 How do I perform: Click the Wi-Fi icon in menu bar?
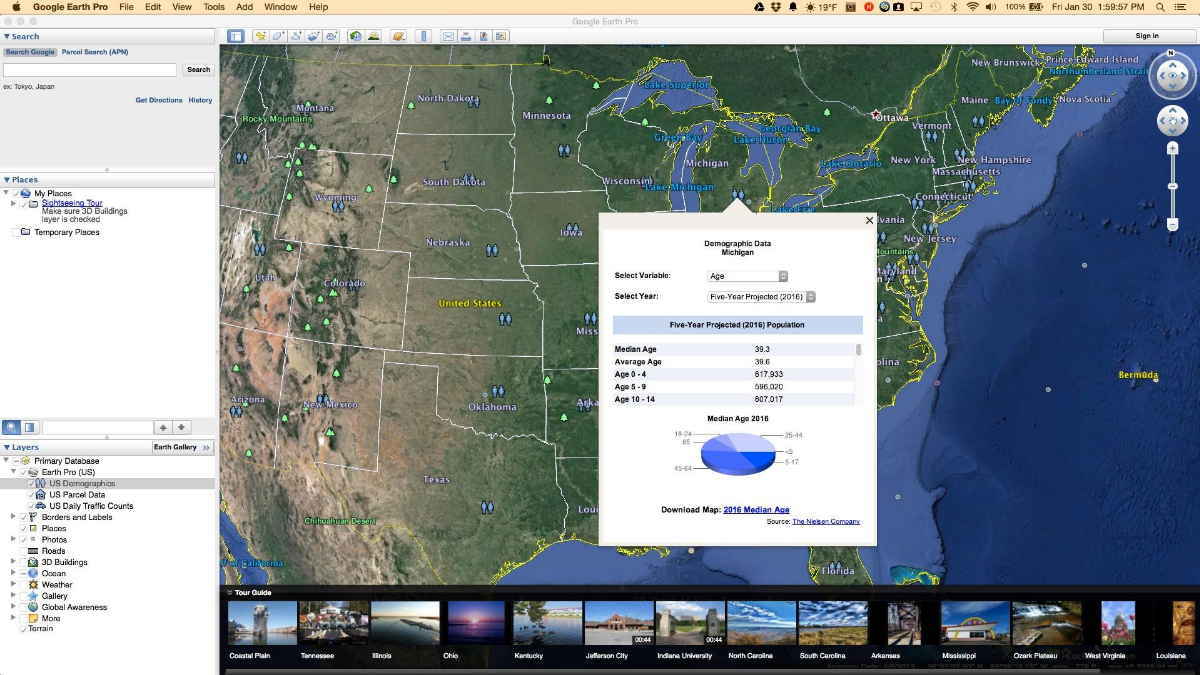(x=971, y=6)
